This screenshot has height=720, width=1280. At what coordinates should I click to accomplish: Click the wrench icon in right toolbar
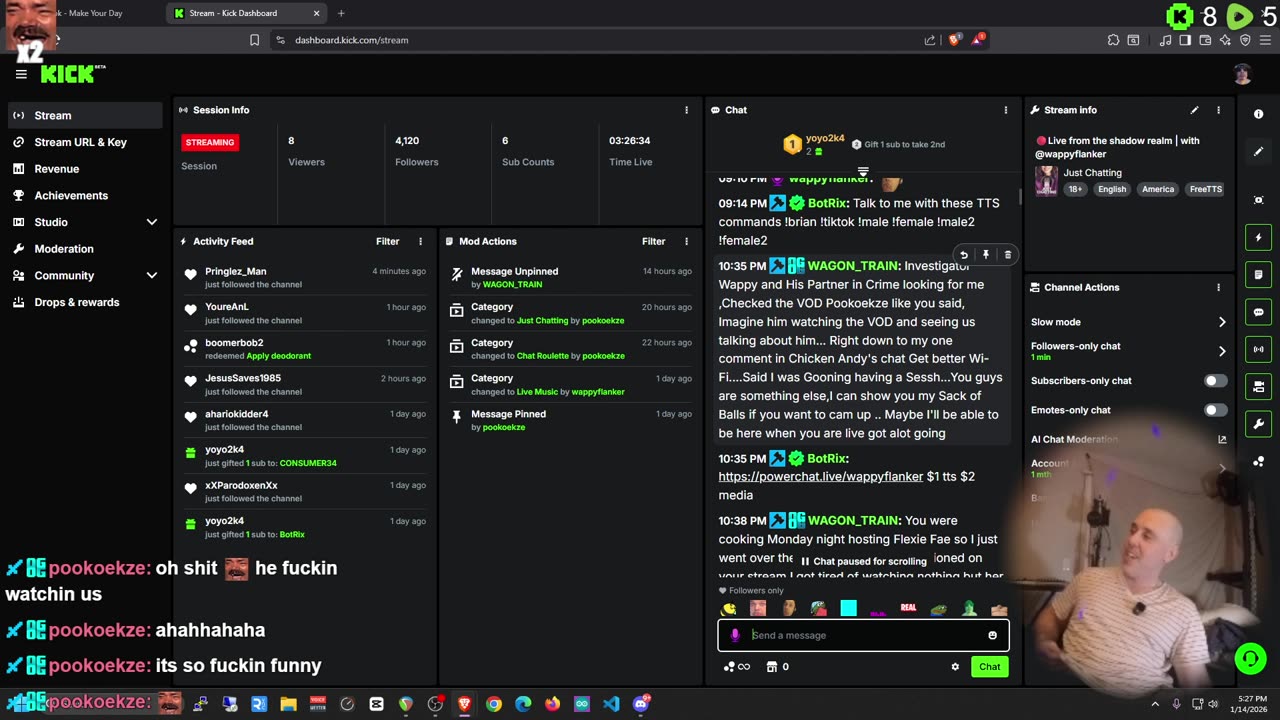coord(1258,424)
